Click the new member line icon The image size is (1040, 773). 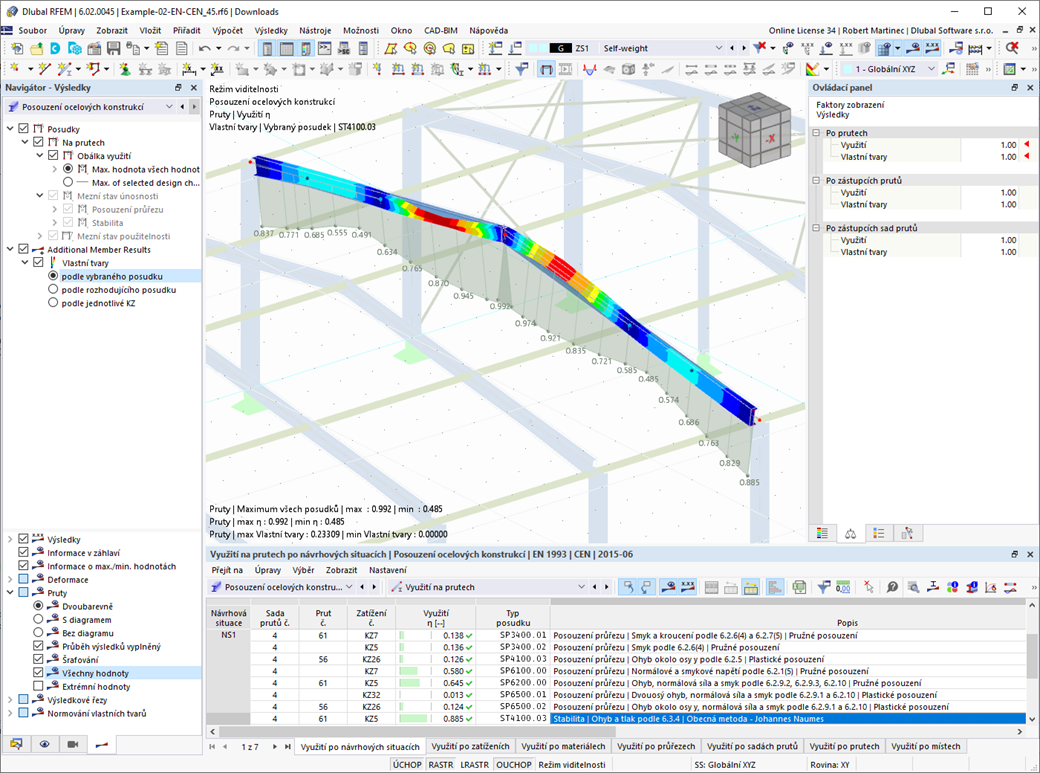click(44, 69)
